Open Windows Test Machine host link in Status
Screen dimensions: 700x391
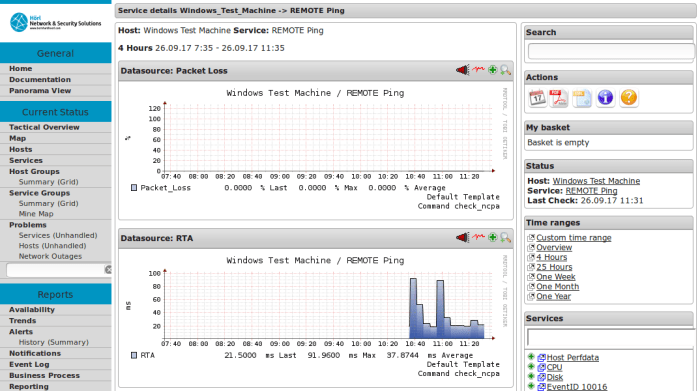pos(596,181)
